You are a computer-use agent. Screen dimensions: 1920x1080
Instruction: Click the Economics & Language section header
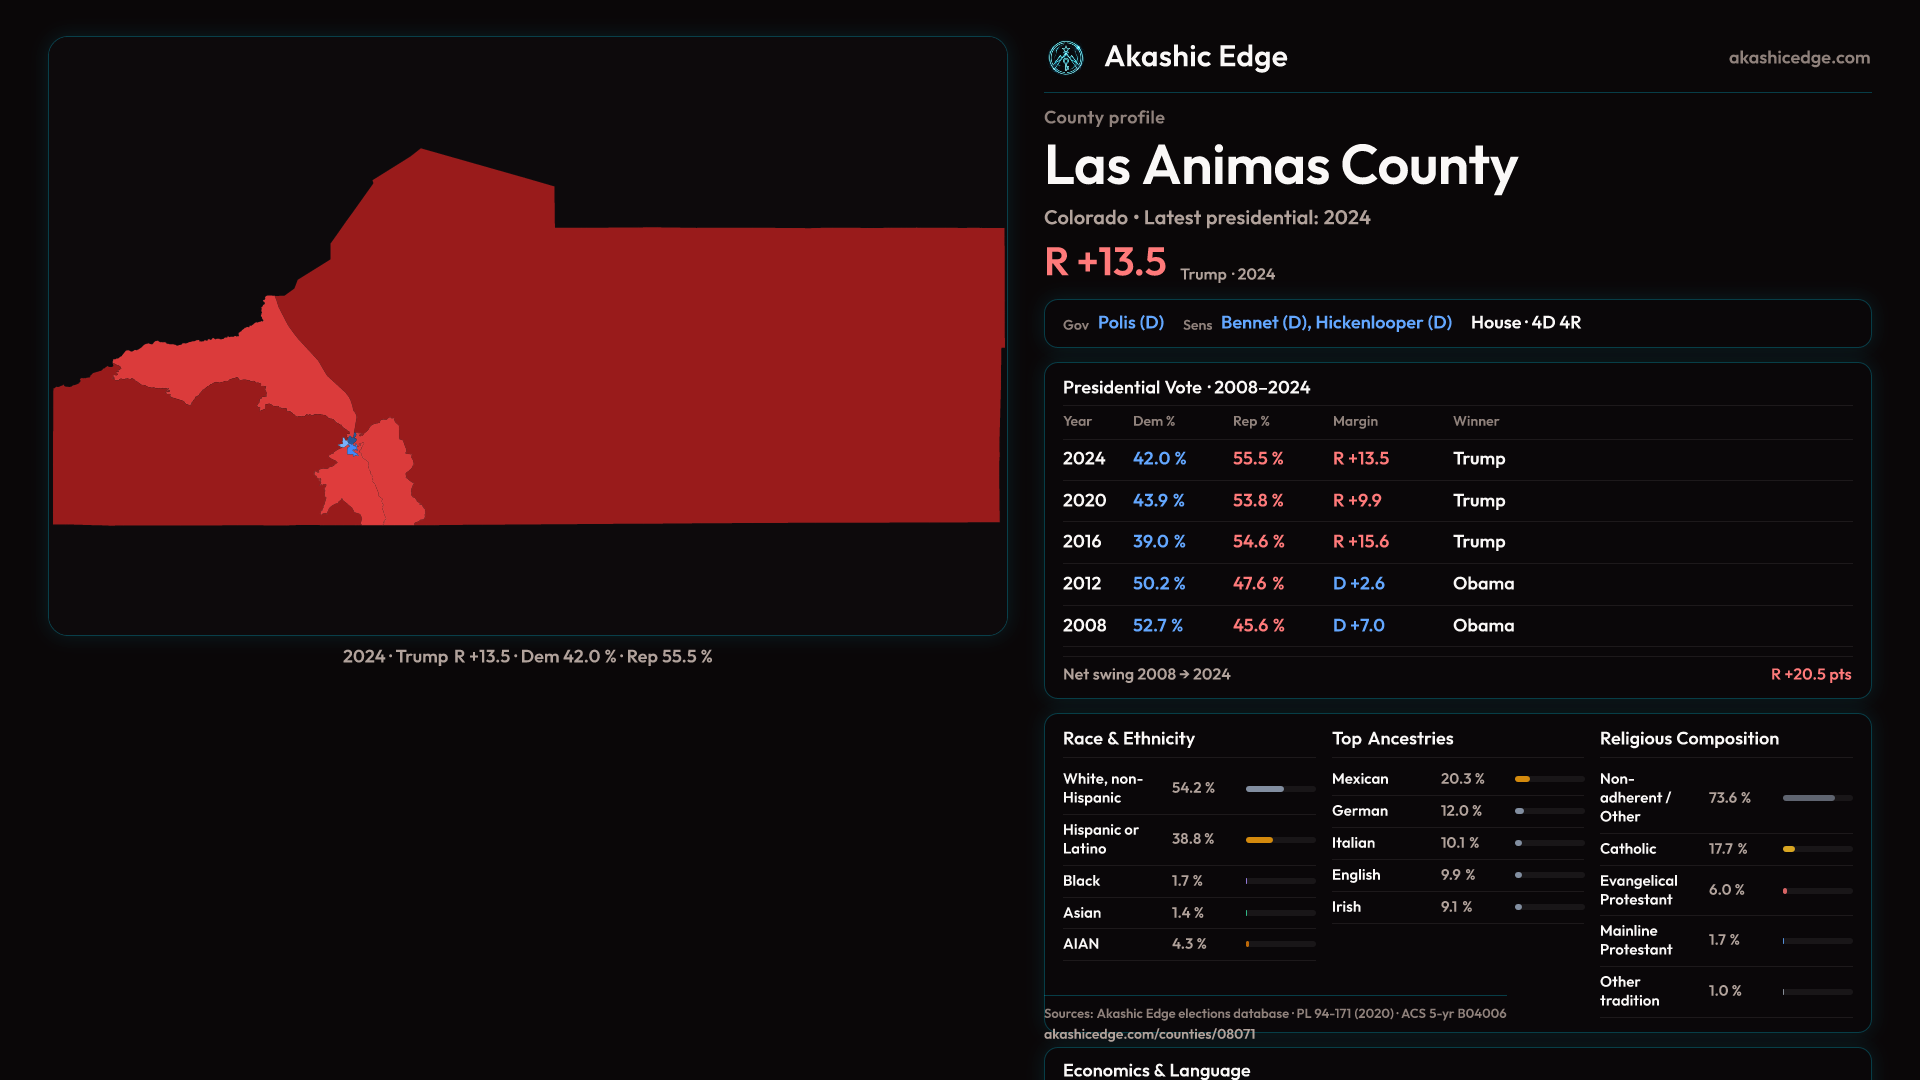pyautogui.click(x=1156, y=1070)
